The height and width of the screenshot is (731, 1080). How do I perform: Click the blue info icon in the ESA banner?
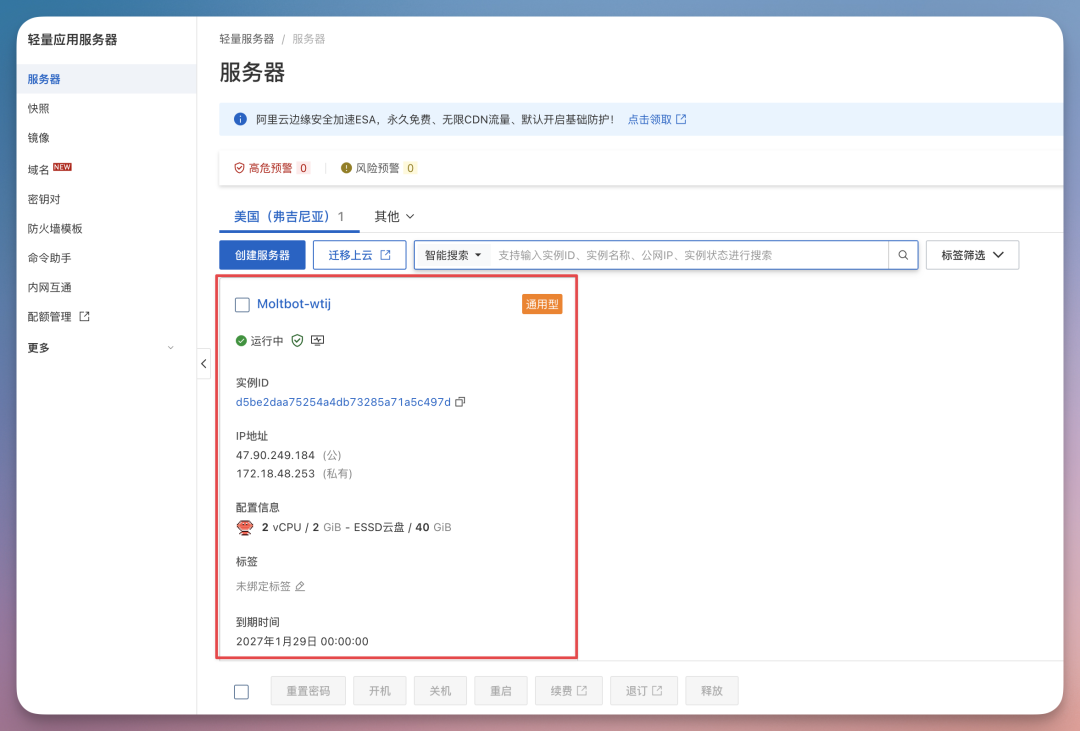(239, 118)
